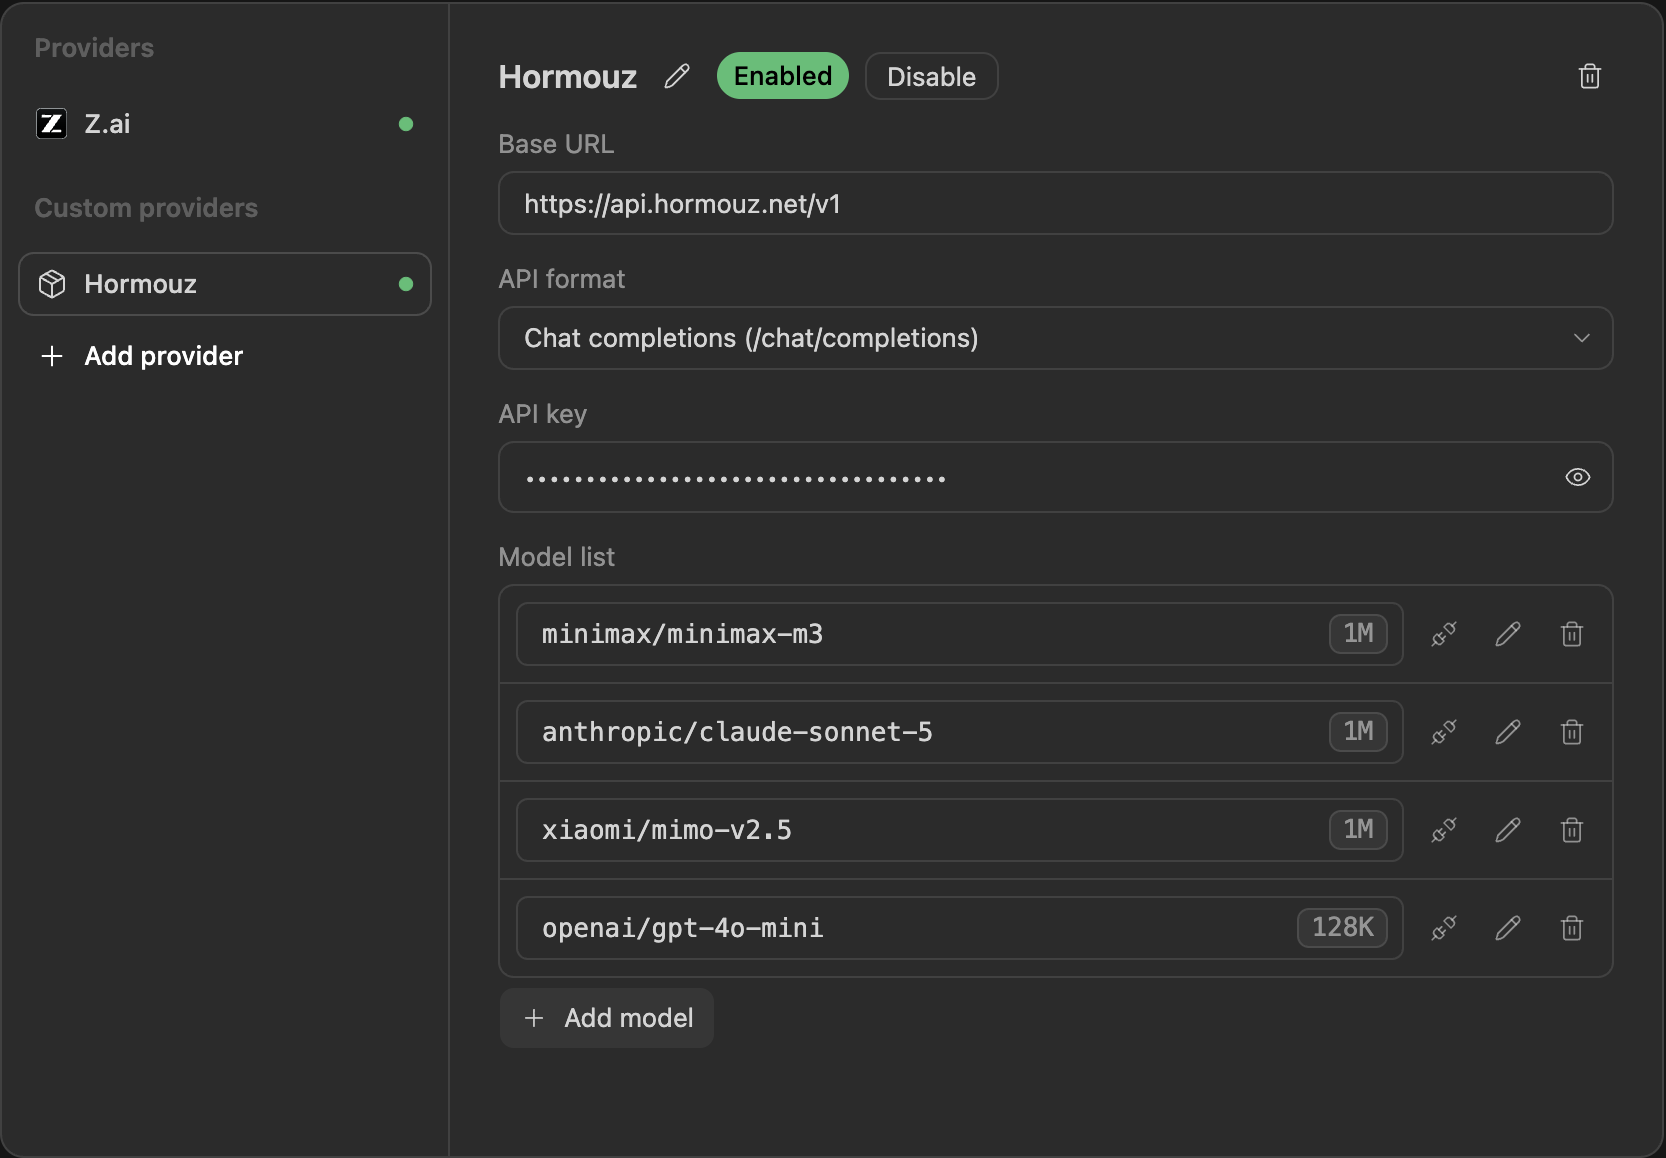Test connection for anthropic/claude-sonnet-5 model
The height and width of the screenshot is (1158, 1666).
coord(1444,732)
